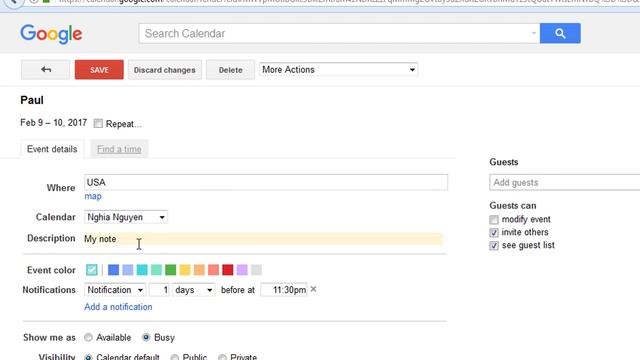Open the Calendar dropdown Nghia Nguyen
This screenshot has height=360, width=640.
(126, 217)
